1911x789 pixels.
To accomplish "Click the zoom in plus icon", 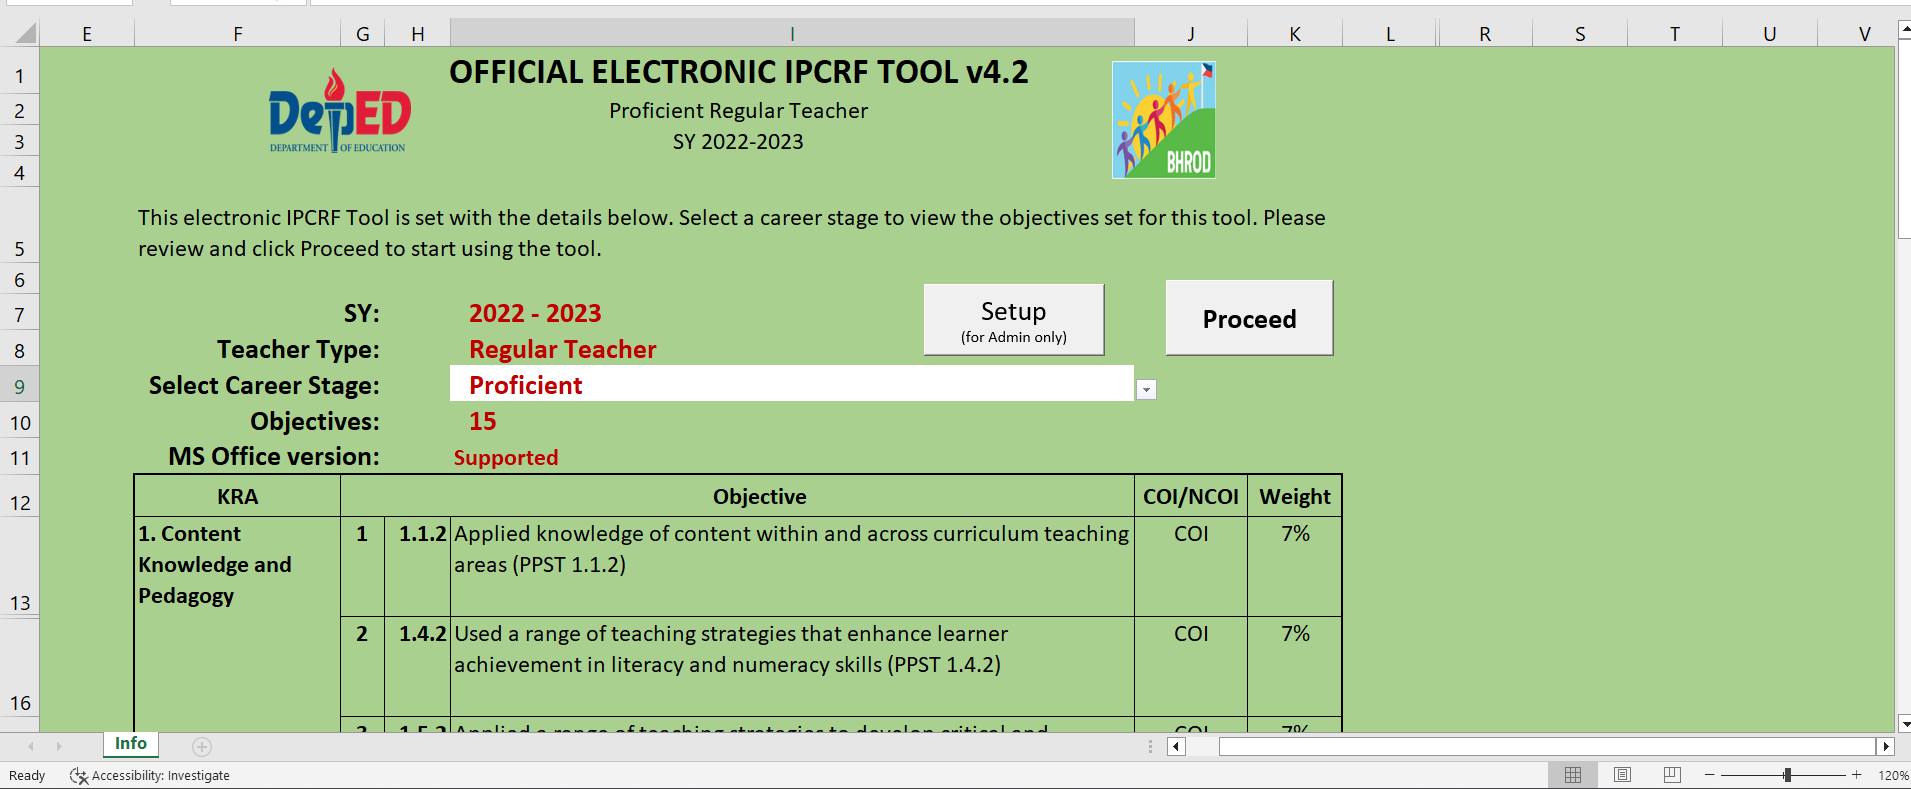I will click(1857, 775).
